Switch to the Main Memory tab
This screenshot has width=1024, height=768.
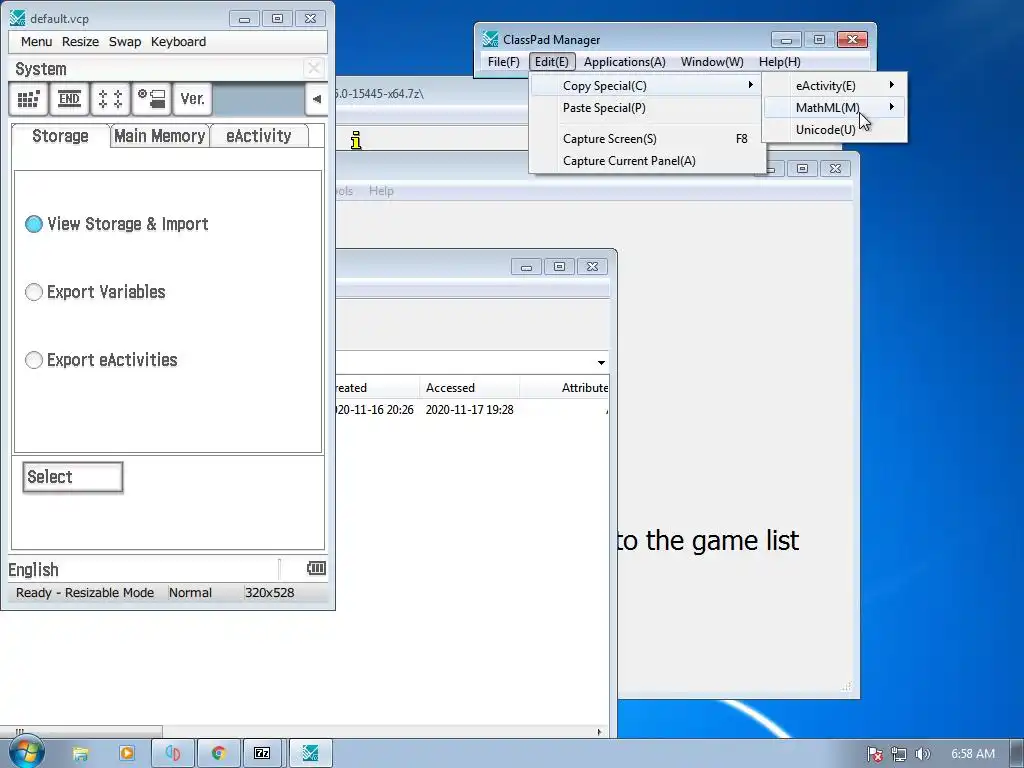point(159,136)
